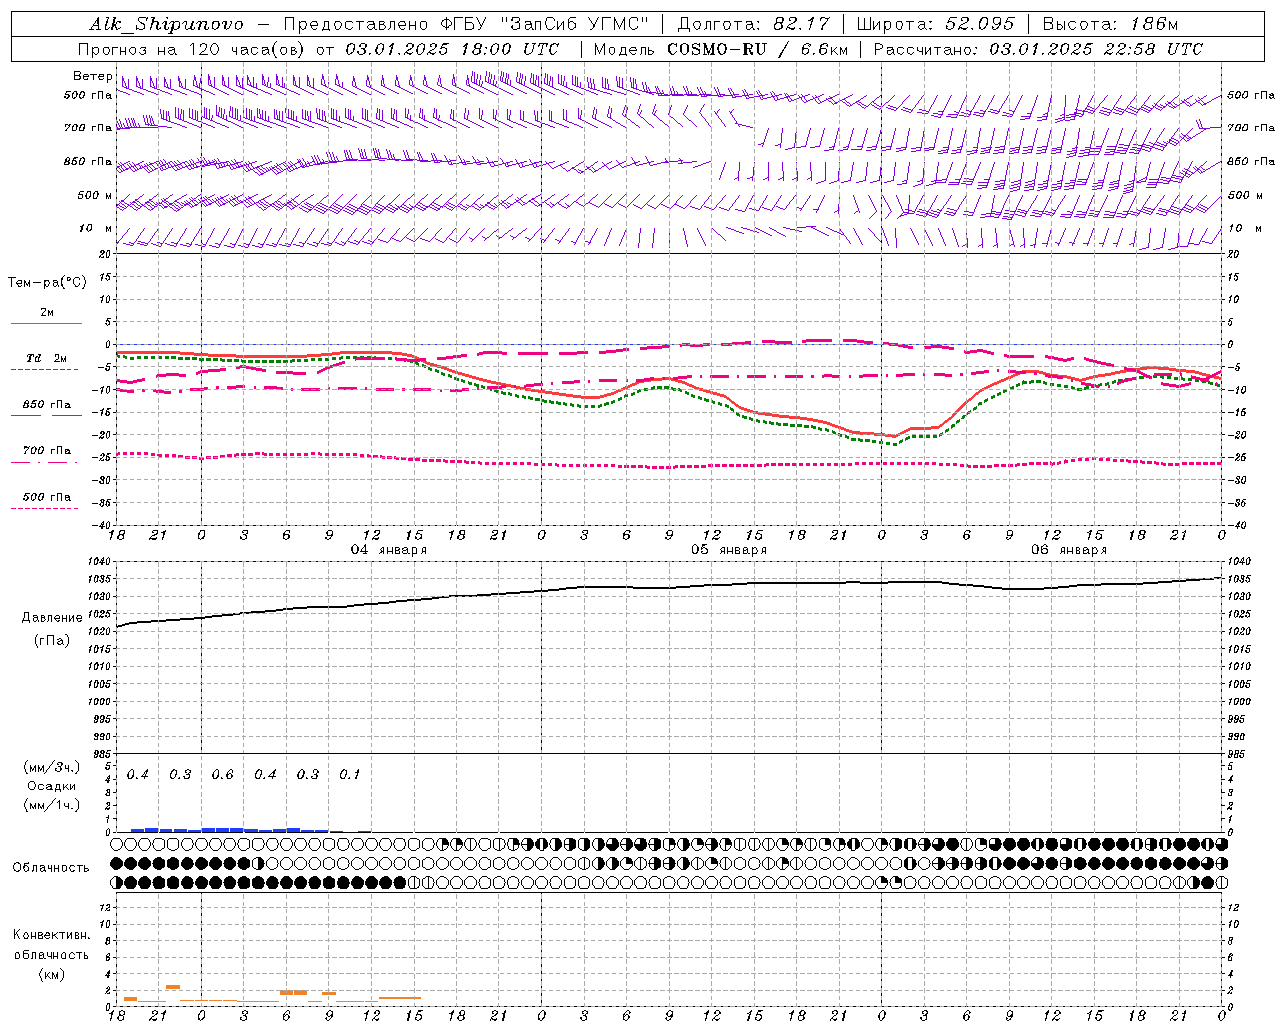Click the 0.6 precipitation amount
The image size is (1280, 1024).
222,774
